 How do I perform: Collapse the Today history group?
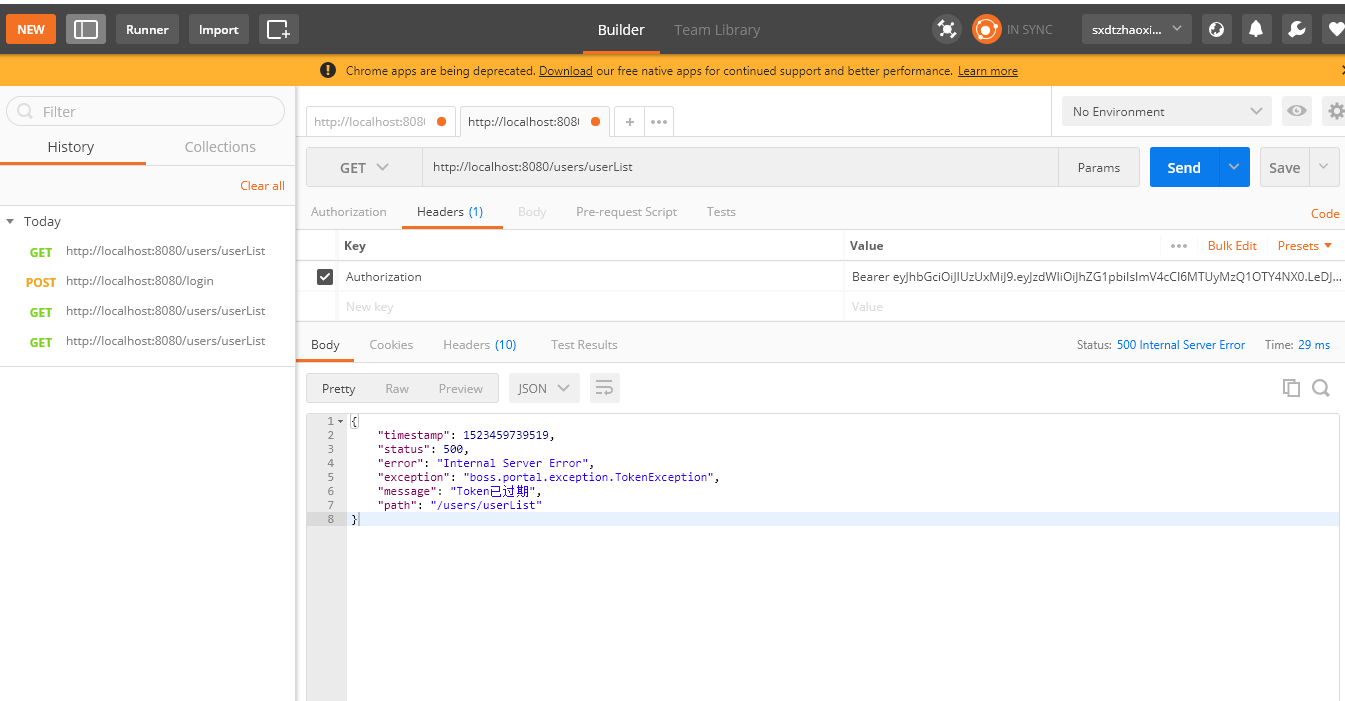click(x=10, y=221)
